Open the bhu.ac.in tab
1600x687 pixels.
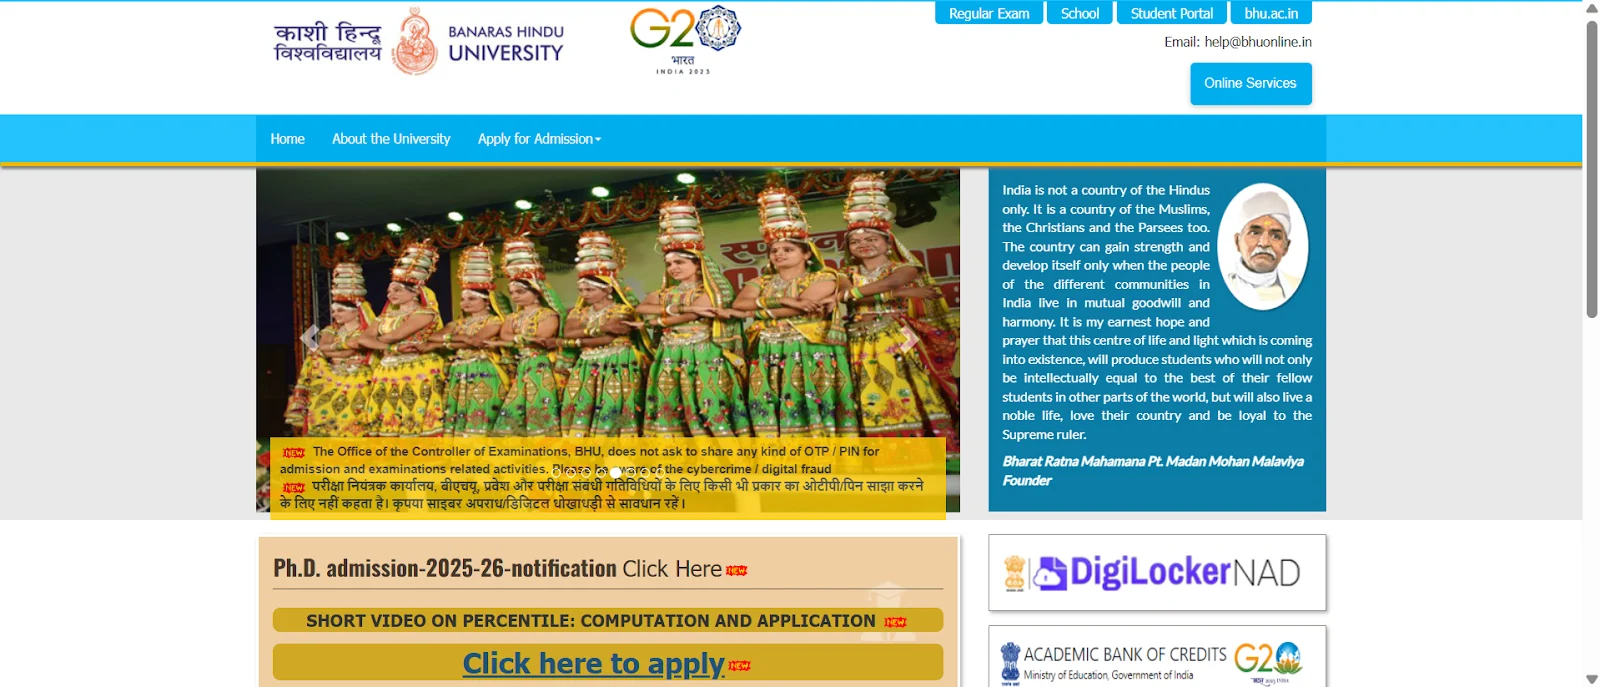click(x=1271, y=13)
